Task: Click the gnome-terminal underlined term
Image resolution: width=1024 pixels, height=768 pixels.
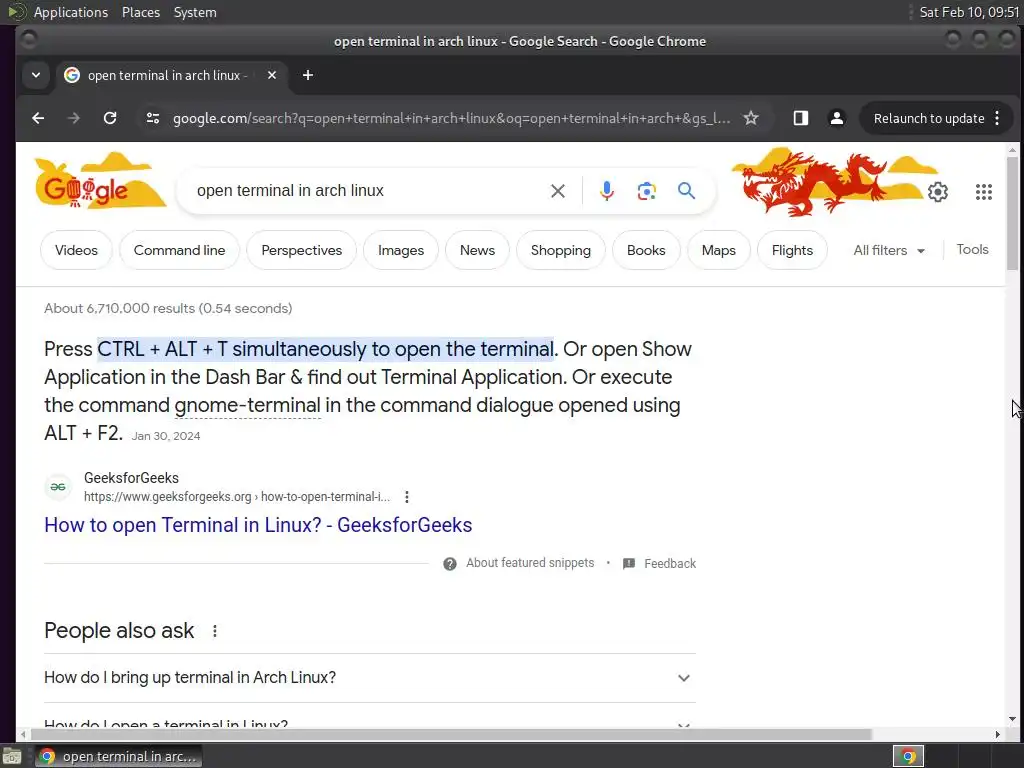Action: pyautogui.click(x=248, y=406)
